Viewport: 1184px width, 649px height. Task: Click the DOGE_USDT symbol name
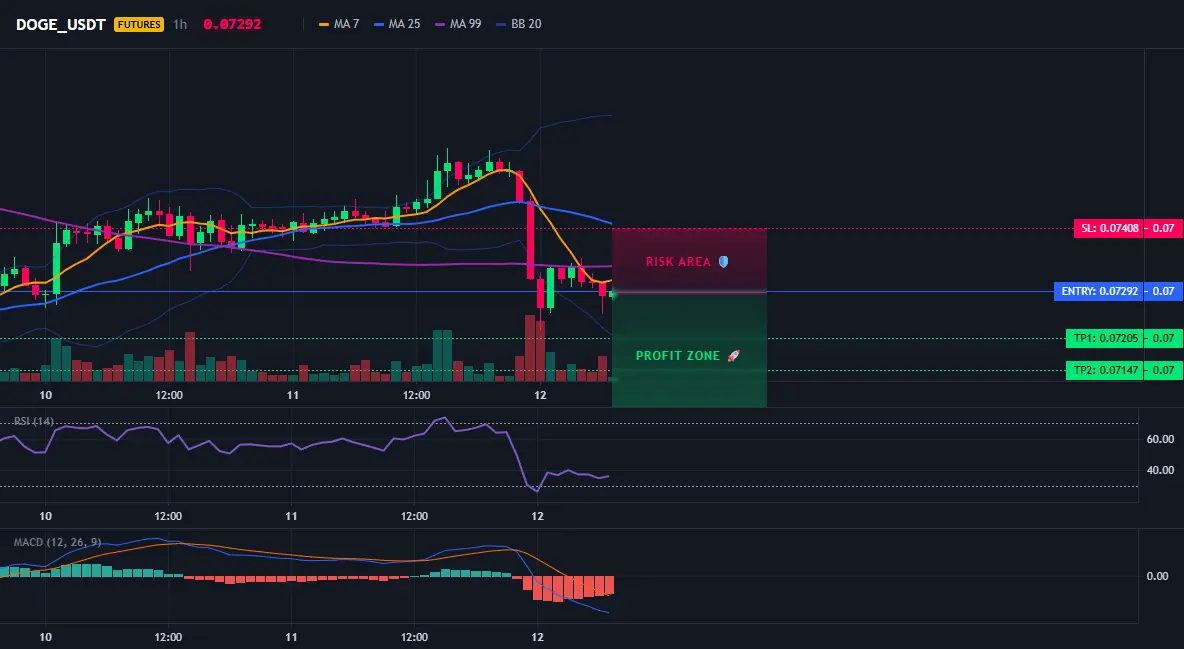pos(60,24)
